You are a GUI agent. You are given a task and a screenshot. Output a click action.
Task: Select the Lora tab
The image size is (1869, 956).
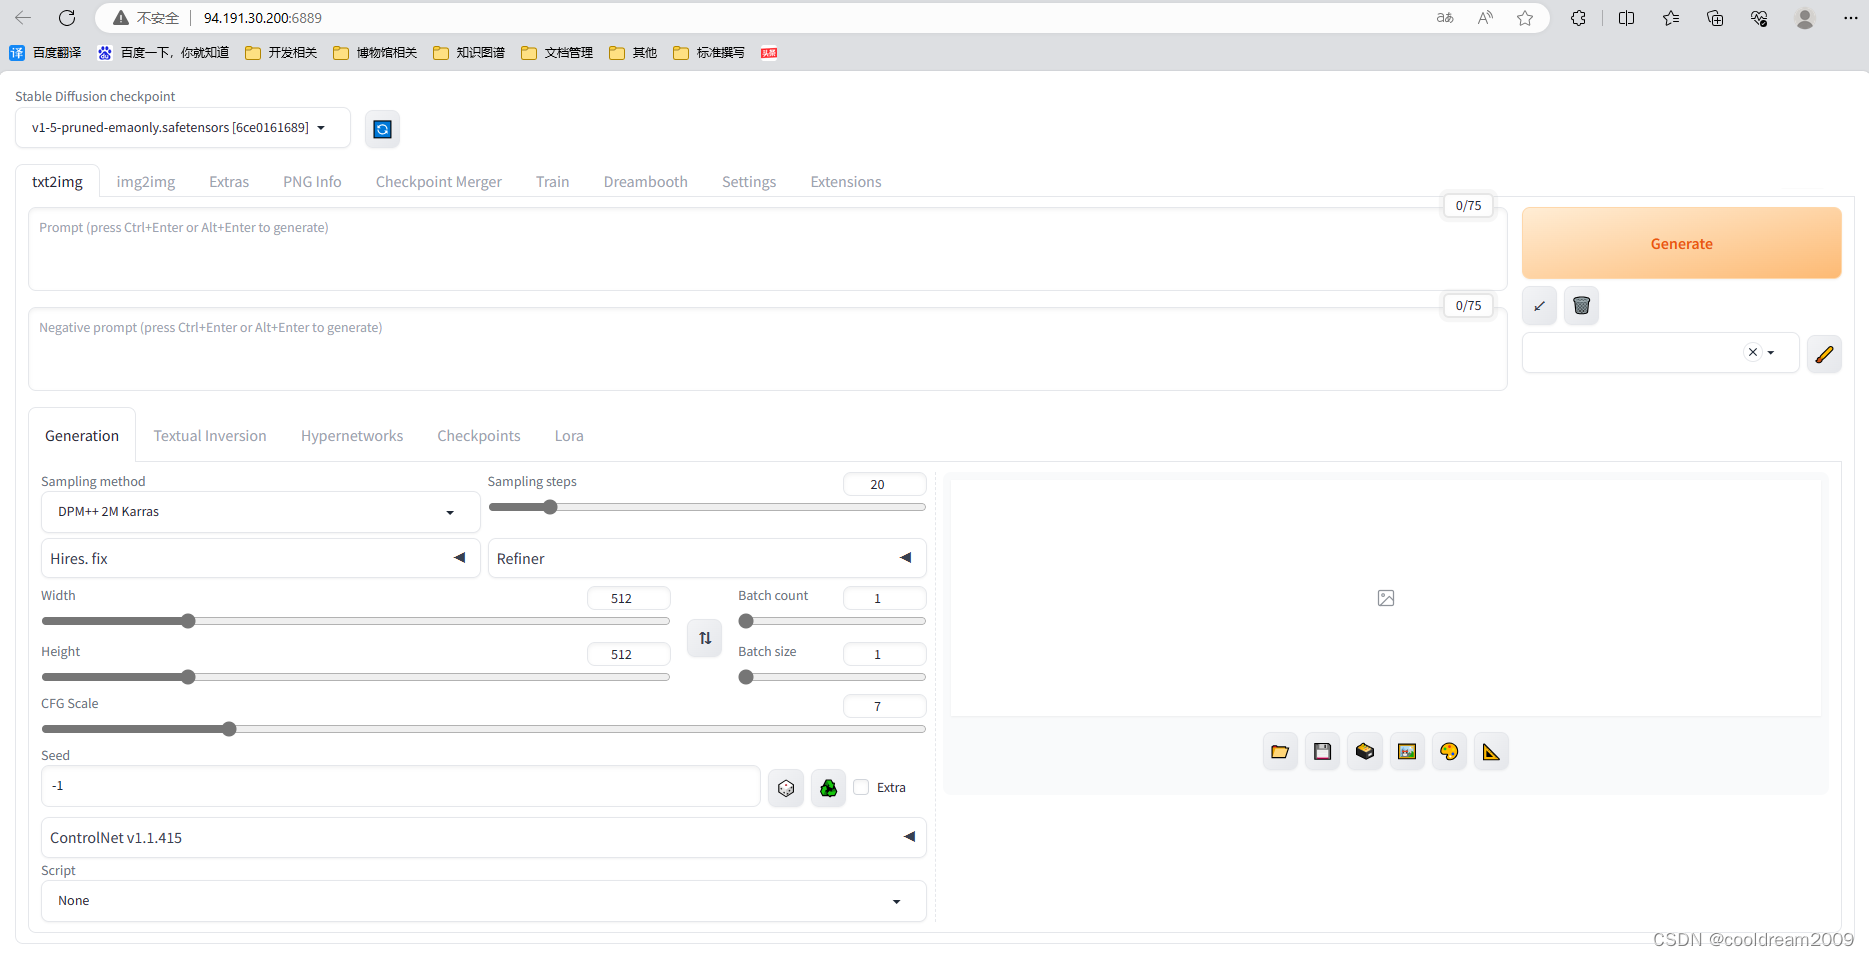pos(569,436)
